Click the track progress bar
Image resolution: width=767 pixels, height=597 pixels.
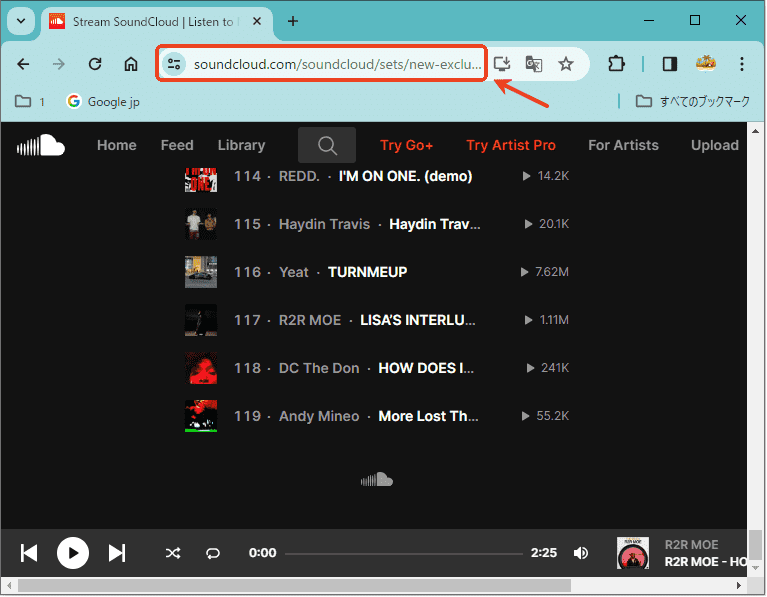point(403,553)
